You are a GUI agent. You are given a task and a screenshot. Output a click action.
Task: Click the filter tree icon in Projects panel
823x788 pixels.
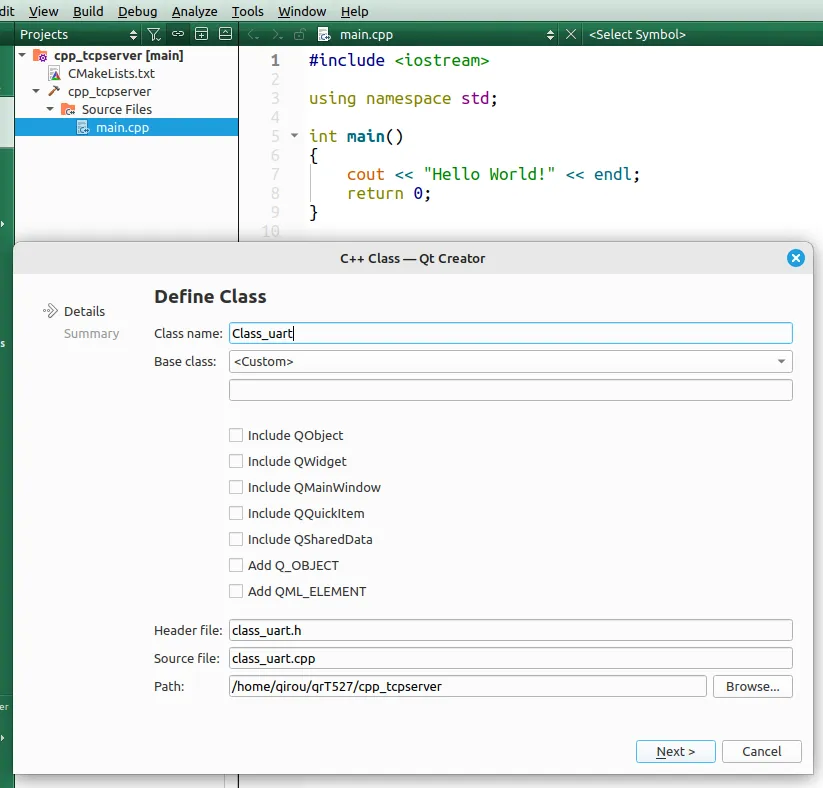[x=154, y=35]
